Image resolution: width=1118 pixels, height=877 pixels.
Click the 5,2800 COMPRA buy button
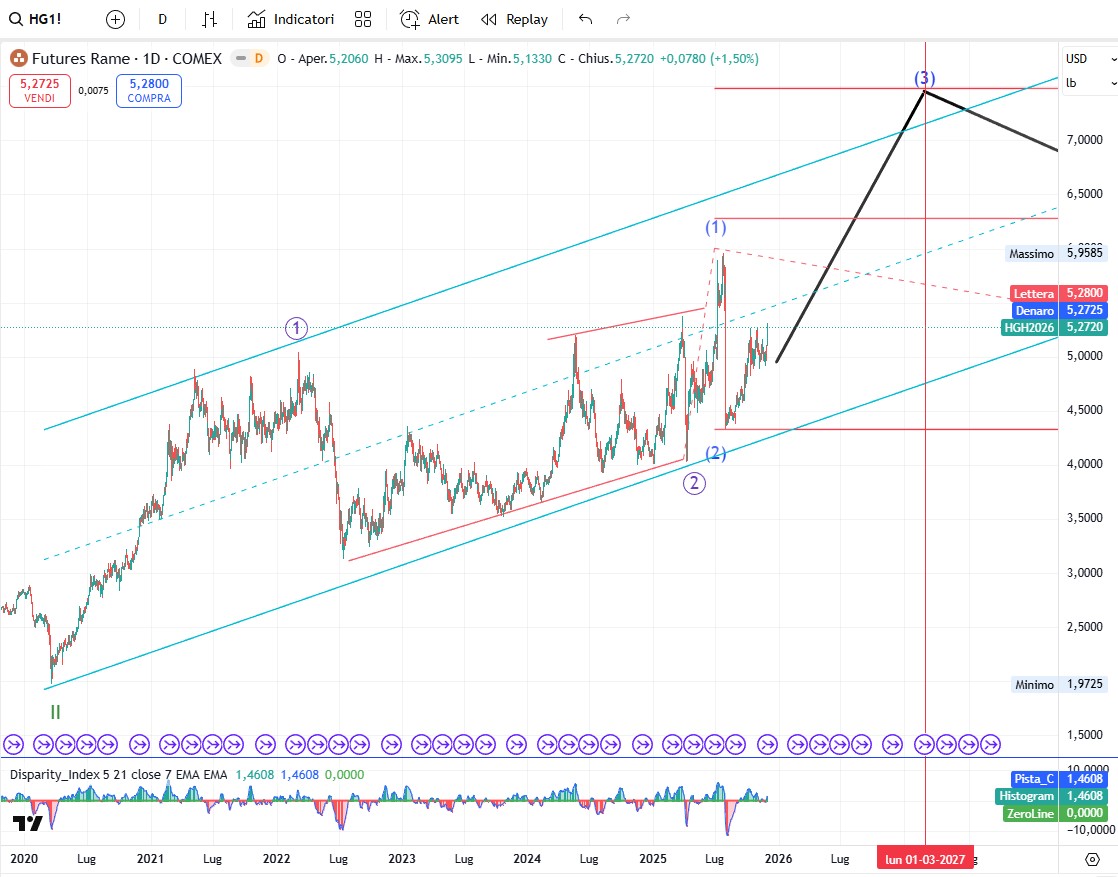point(149,91)
